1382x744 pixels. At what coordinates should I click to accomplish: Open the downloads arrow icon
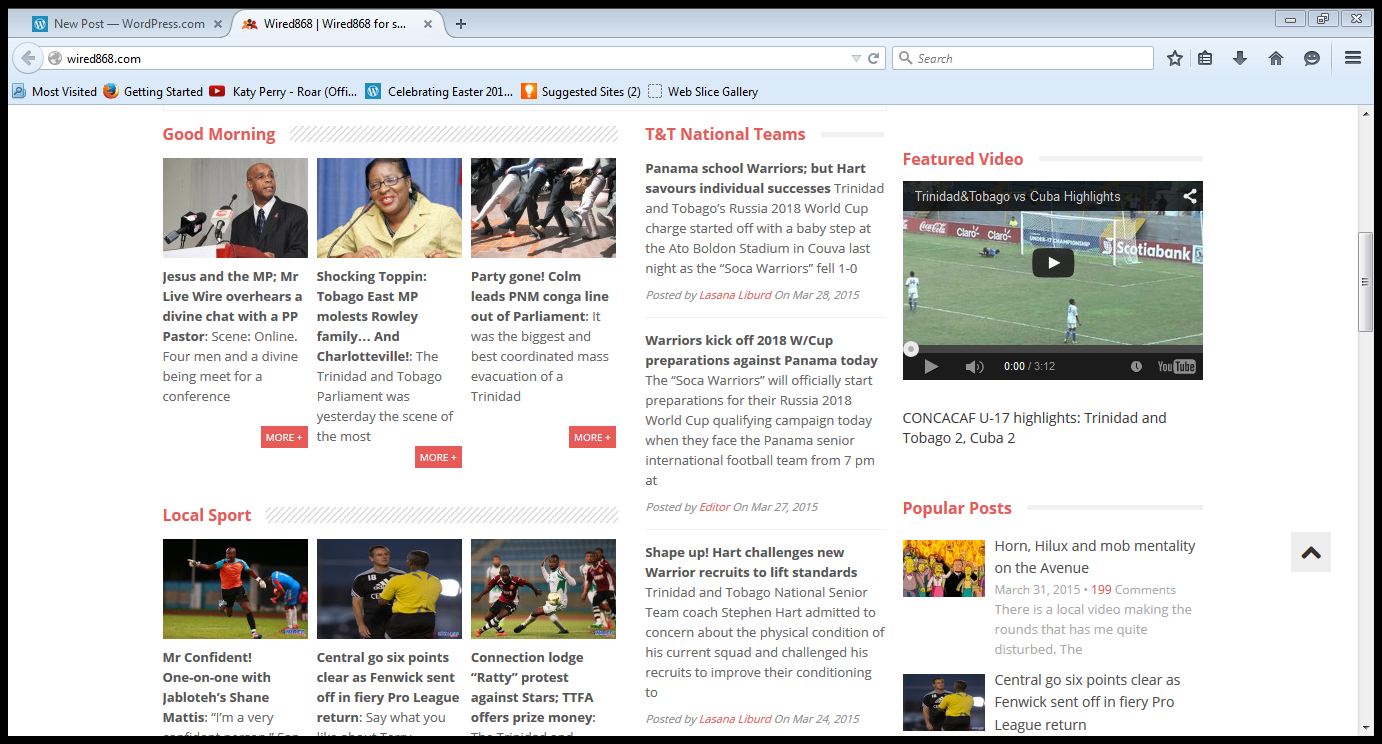[x=1240, y=59]
